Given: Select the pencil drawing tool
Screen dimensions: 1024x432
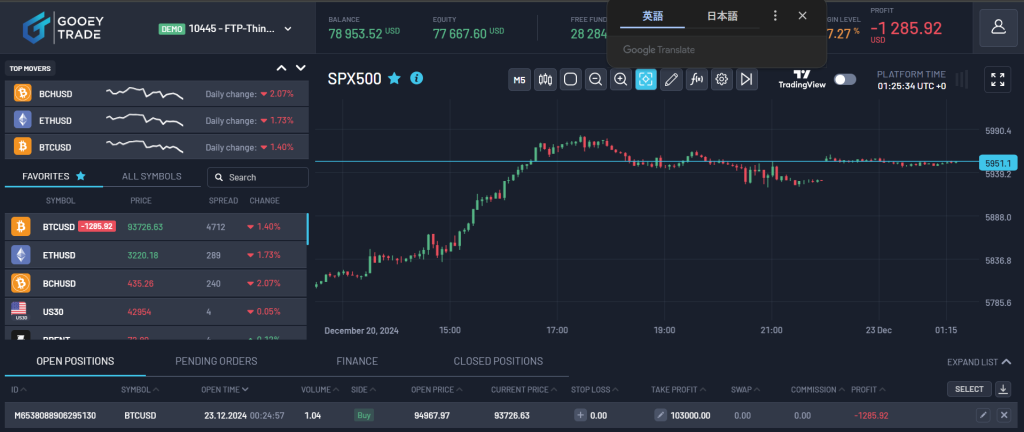Looking at the screenshot, I should (x=671, y=79).
